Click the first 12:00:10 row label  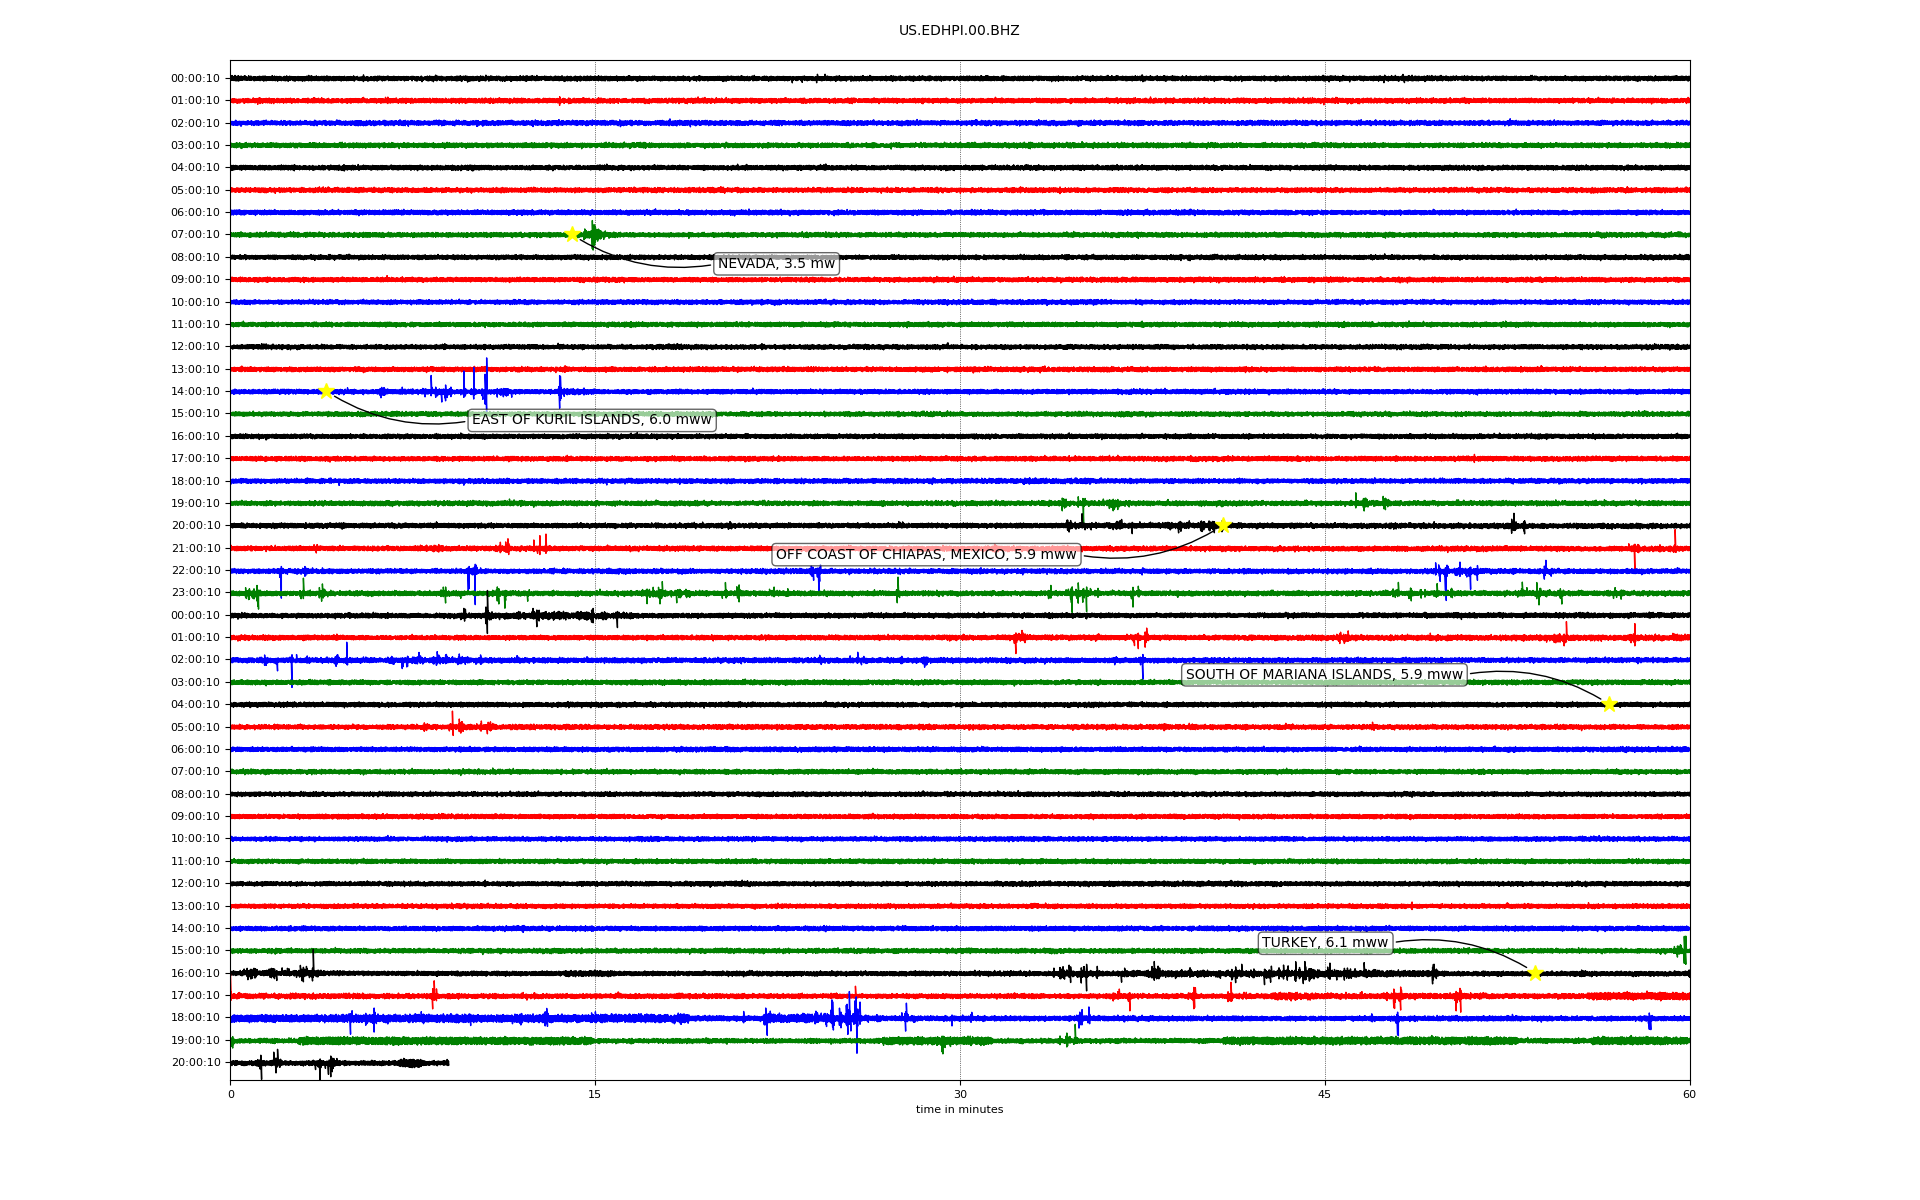coord(195,347)
